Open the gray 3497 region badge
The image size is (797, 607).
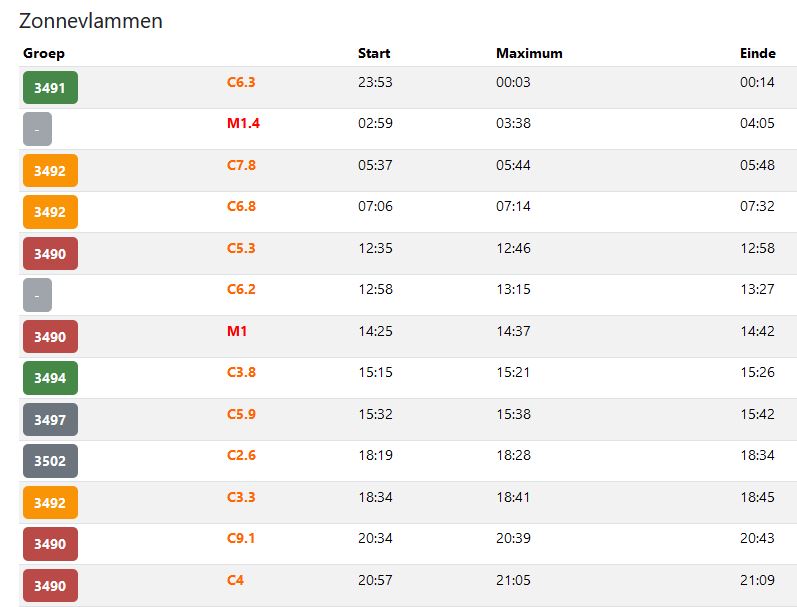tap(49, 420)
